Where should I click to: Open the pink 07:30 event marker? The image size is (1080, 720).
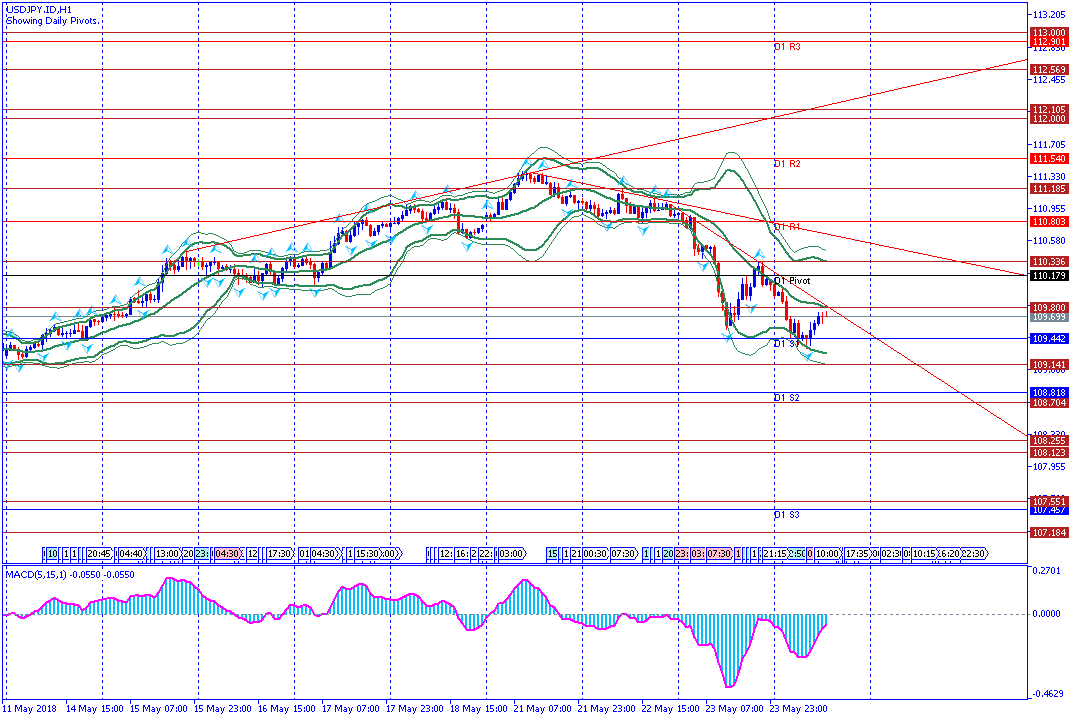[719, 554]
